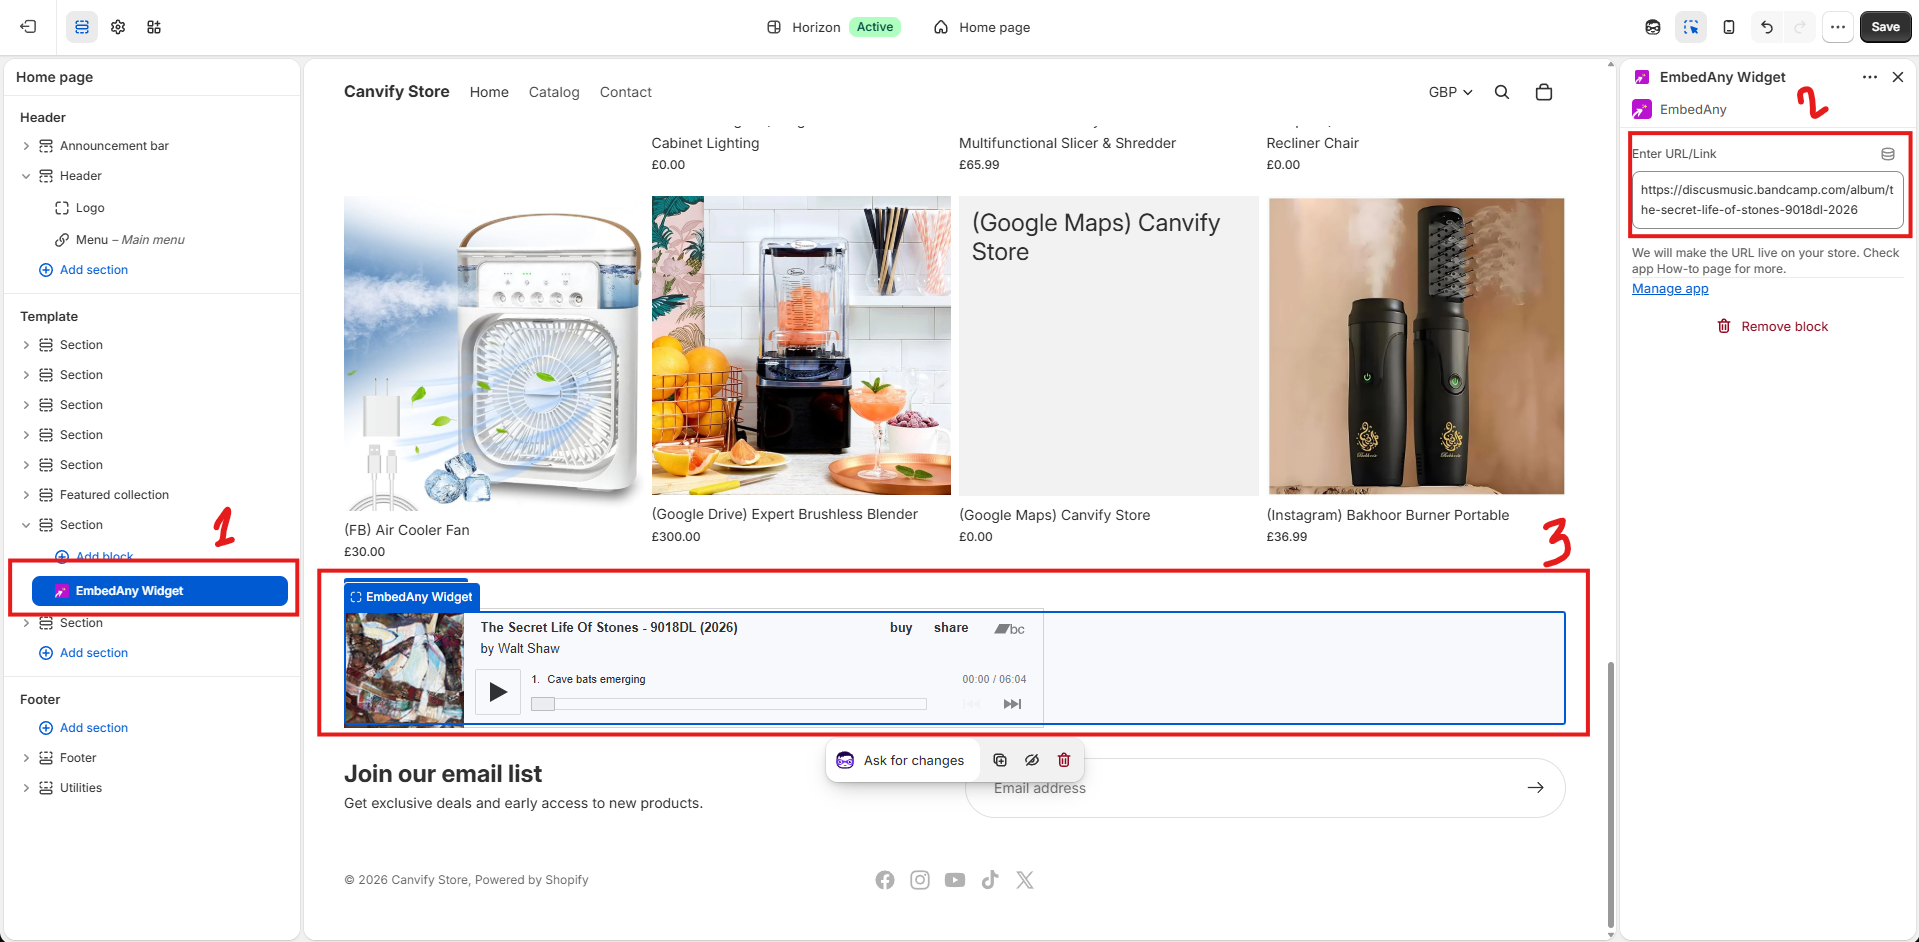Open the YouTube footer icon
This screenshot has height=942, width=1919.
(955, 880)
